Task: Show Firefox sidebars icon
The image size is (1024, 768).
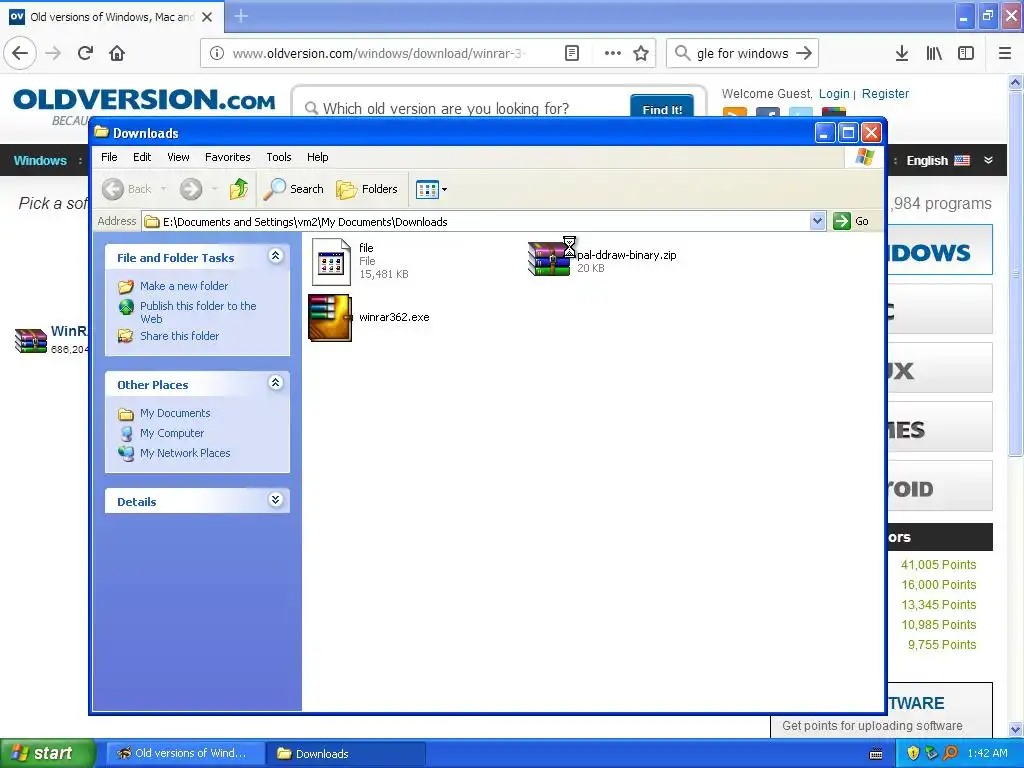Action: (x=966, y=53)
